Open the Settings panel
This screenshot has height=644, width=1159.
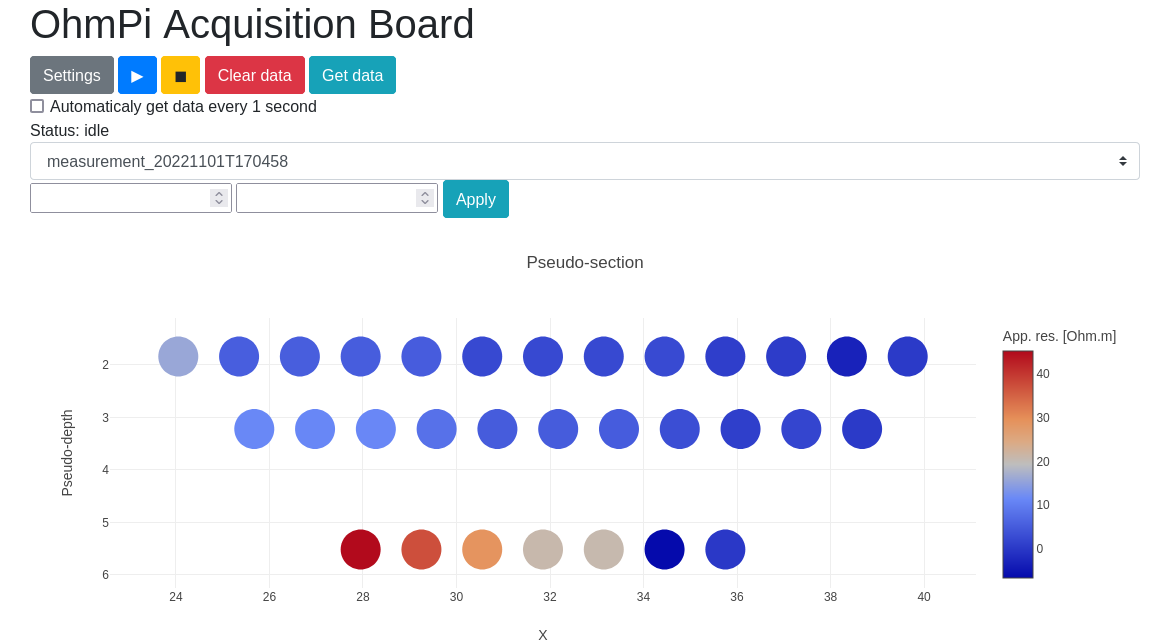(x=71, y=75)
